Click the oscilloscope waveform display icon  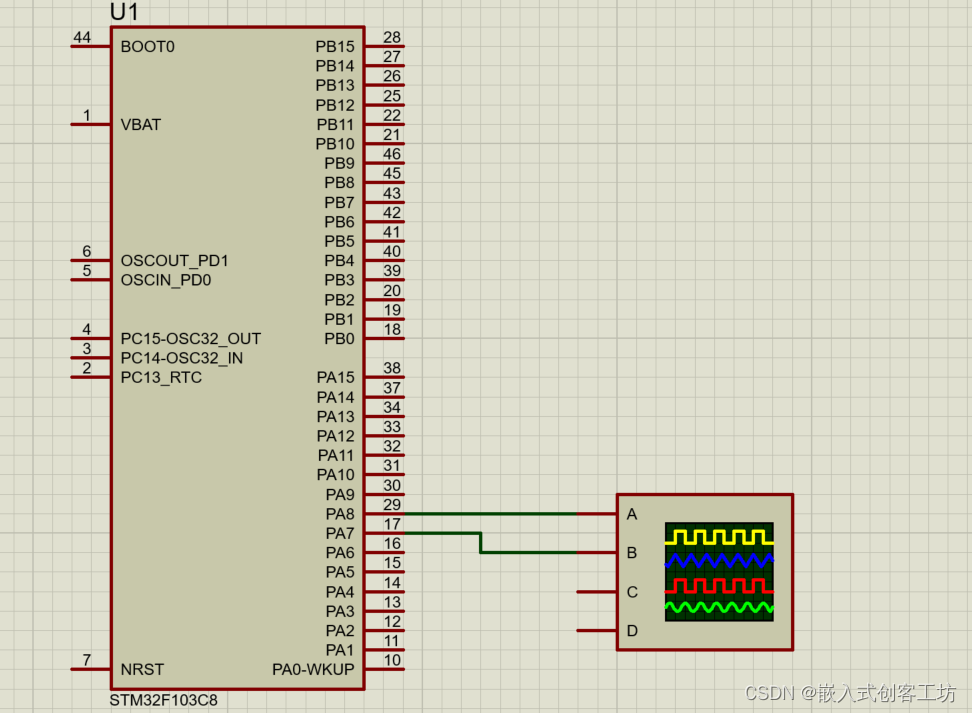point(719,572)
